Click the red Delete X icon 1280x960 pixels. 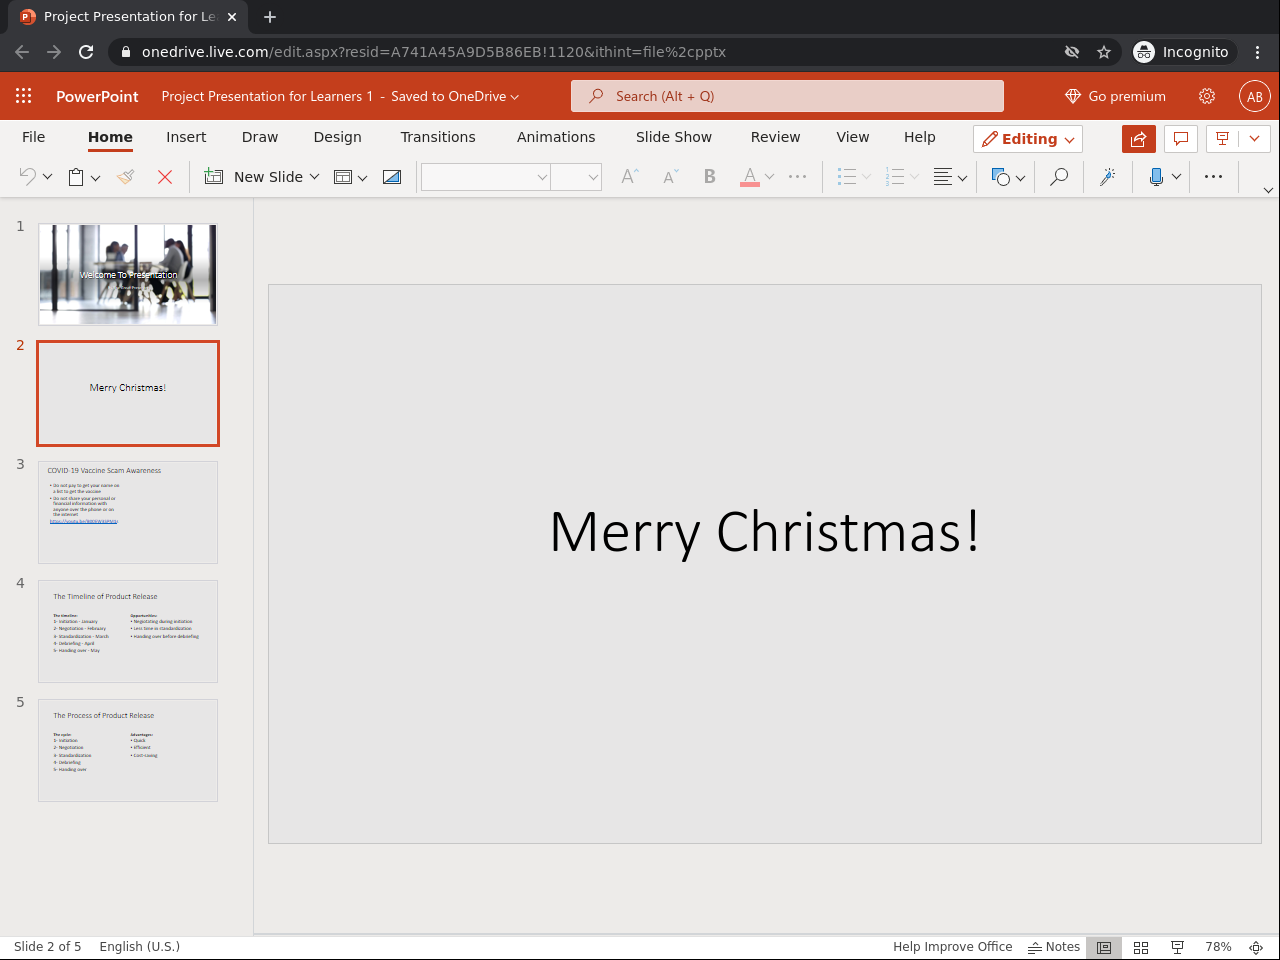pyautogui.click(x=165, y=177)
